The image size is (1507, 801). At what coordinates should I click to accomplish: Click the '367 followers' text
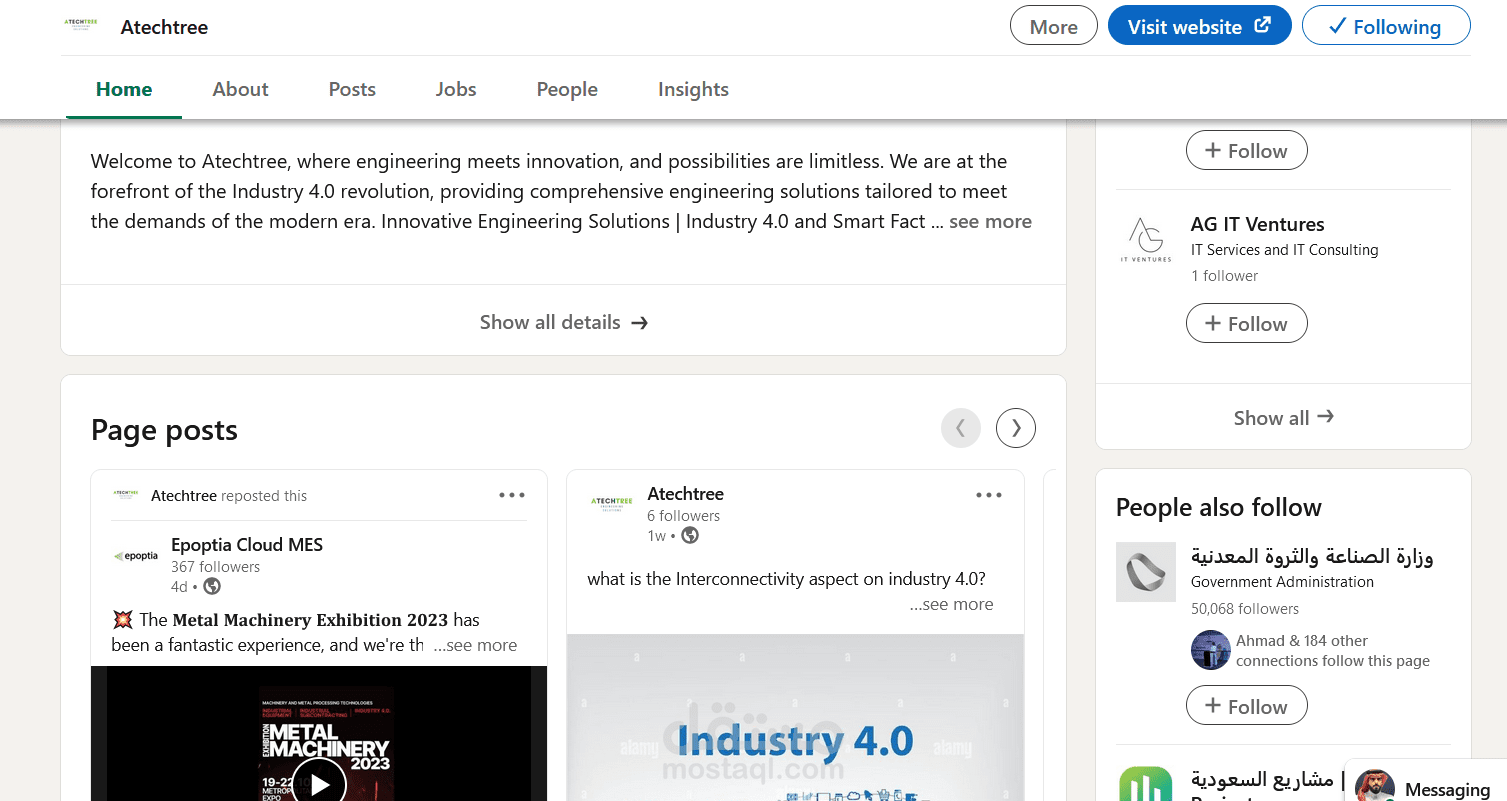pyautogui.click(x=215, y=567)
